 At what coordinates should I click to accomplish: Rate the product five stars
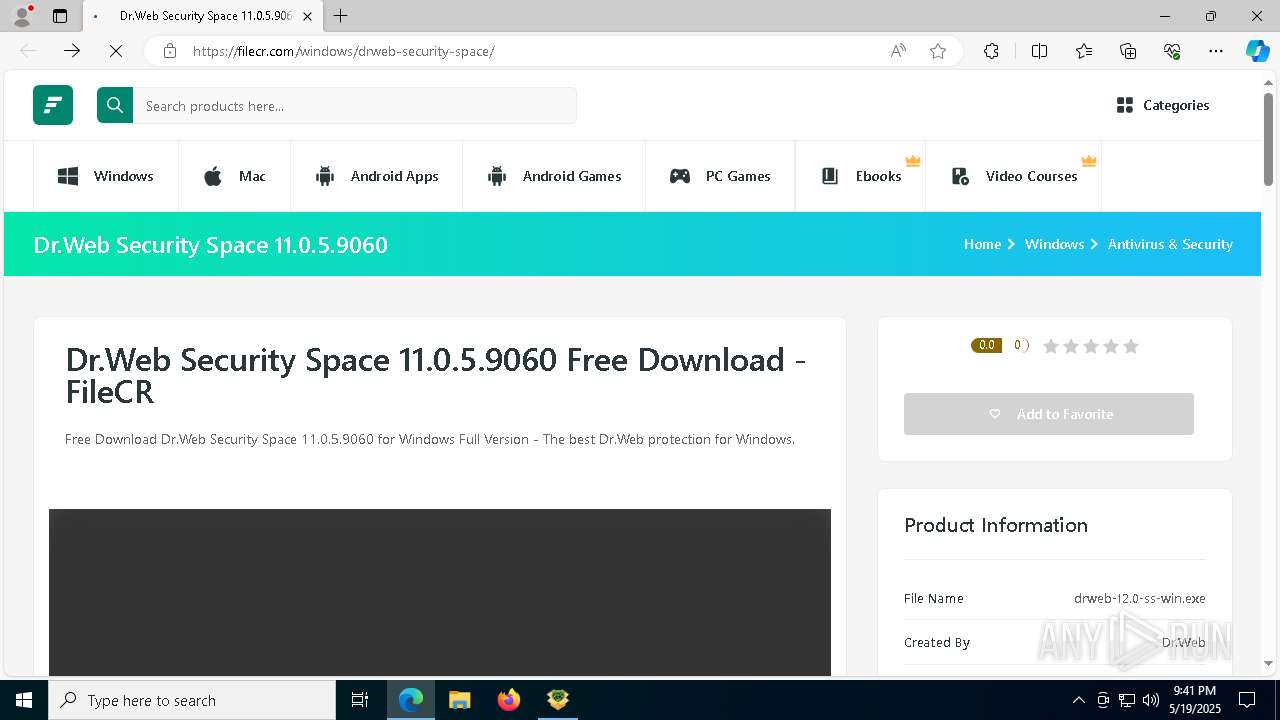click(1131, 346)
